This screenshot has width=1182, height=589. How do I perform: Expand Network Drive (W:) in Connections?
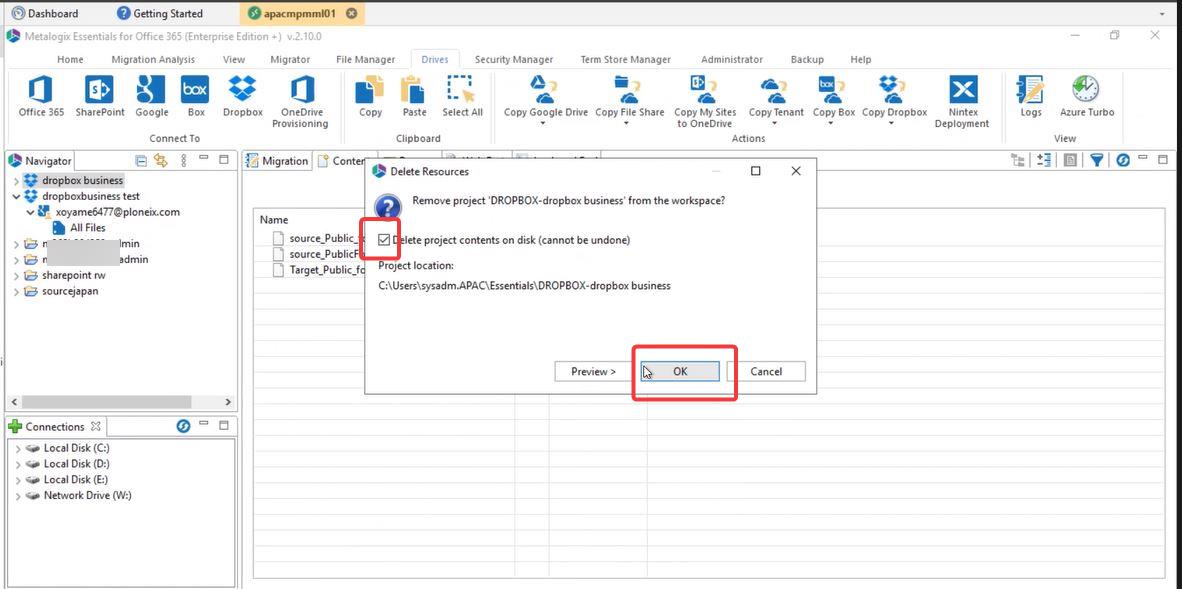(17, 495)
